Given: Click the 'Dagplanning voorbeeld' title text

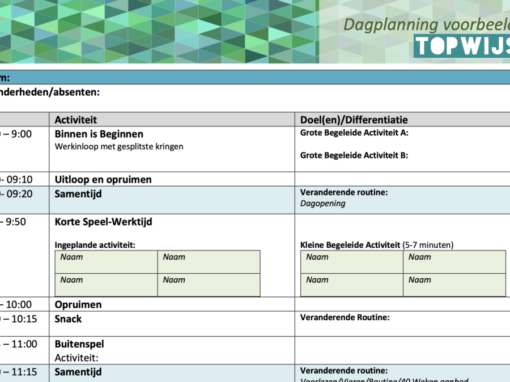Looking at the screenshot, I should click(427, 25).
